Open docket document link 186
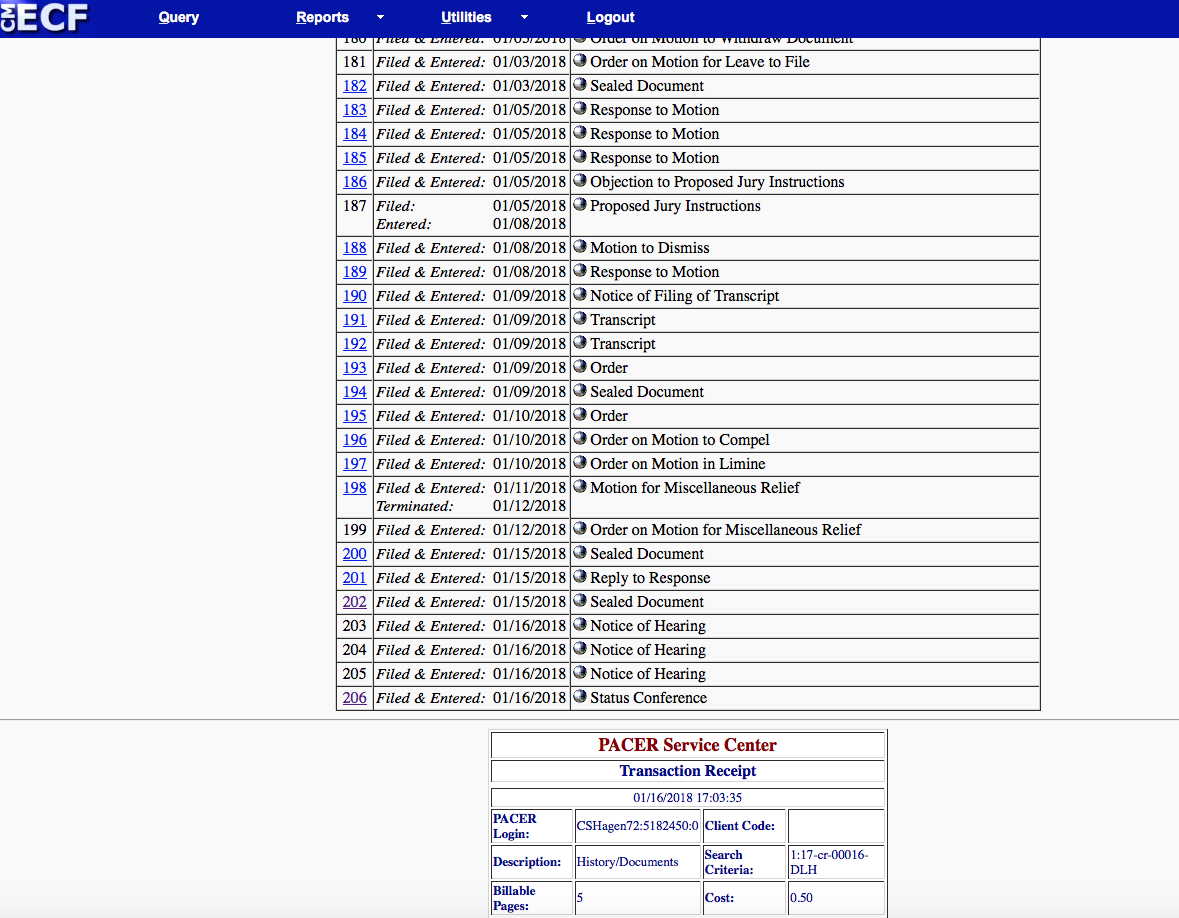 [355, 182]
